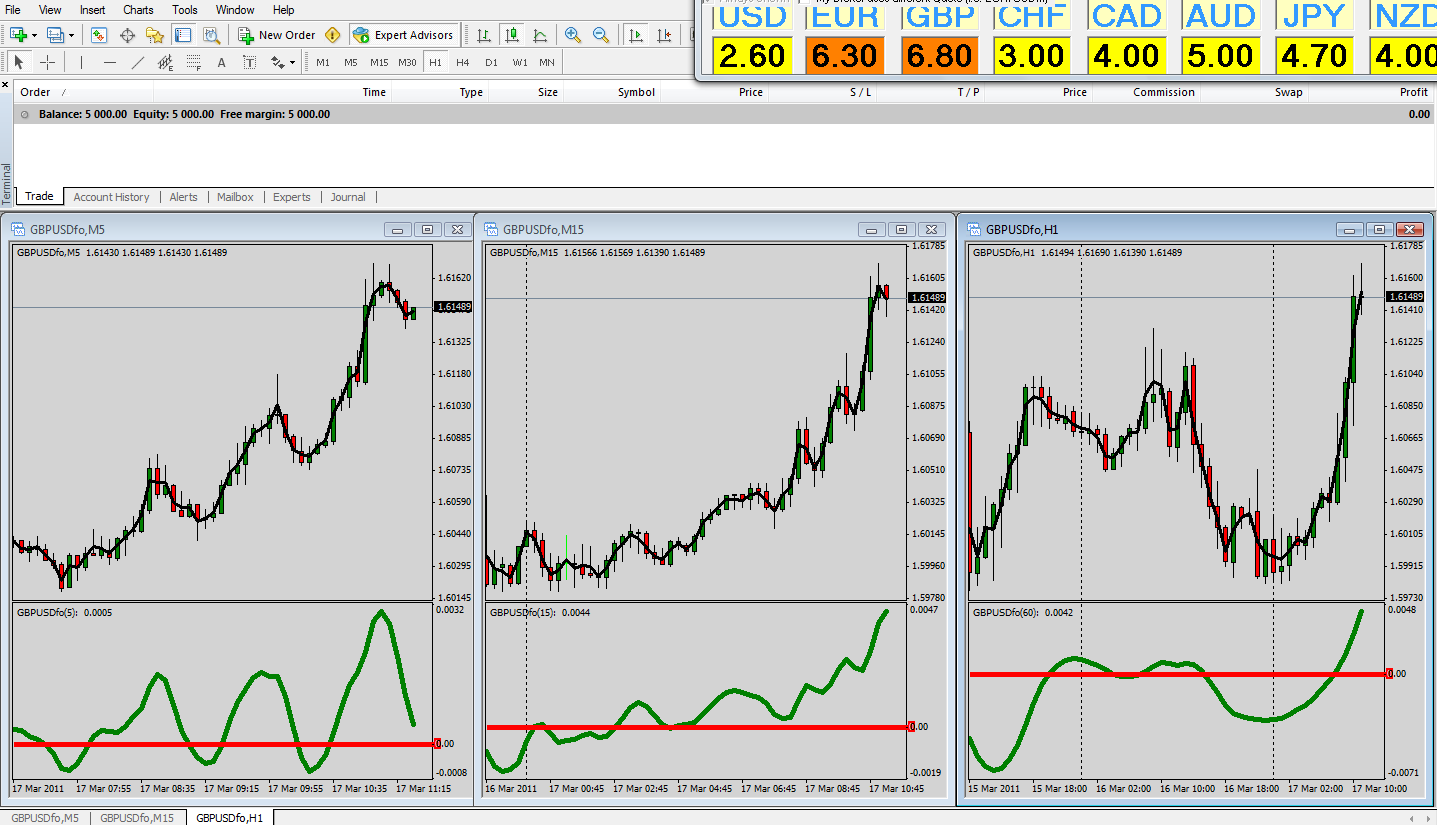Switch to H4 timeframe
This screenshot has height=825, width=1437.
[463, 62]
